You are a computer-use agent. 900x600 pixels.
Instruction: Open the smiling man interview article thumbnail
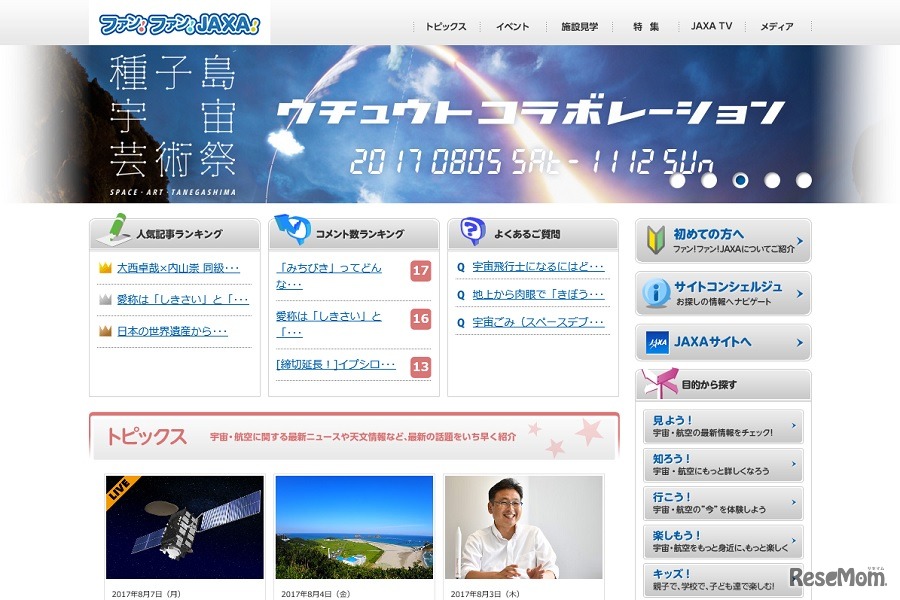tap(523, 527)
